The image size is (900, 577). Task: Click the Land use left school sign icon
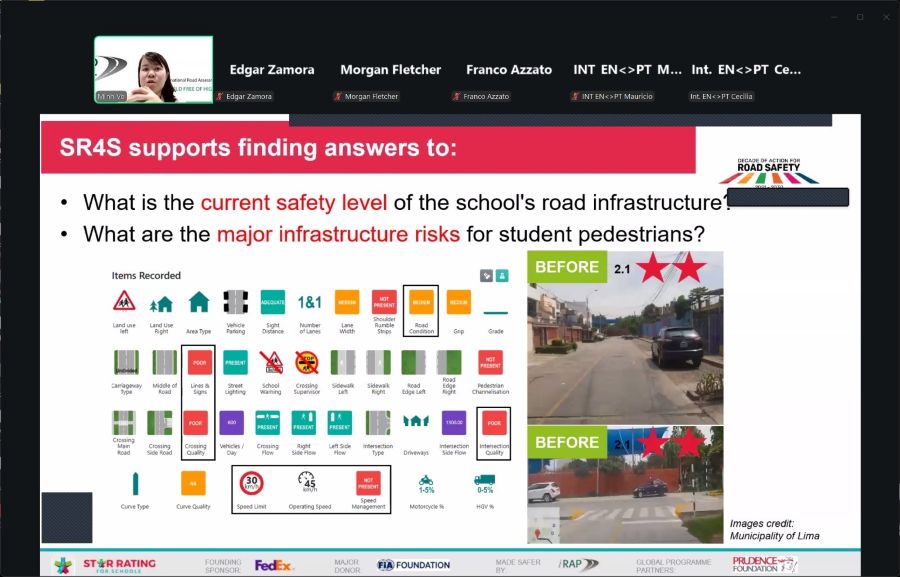[x=124, y=301]
